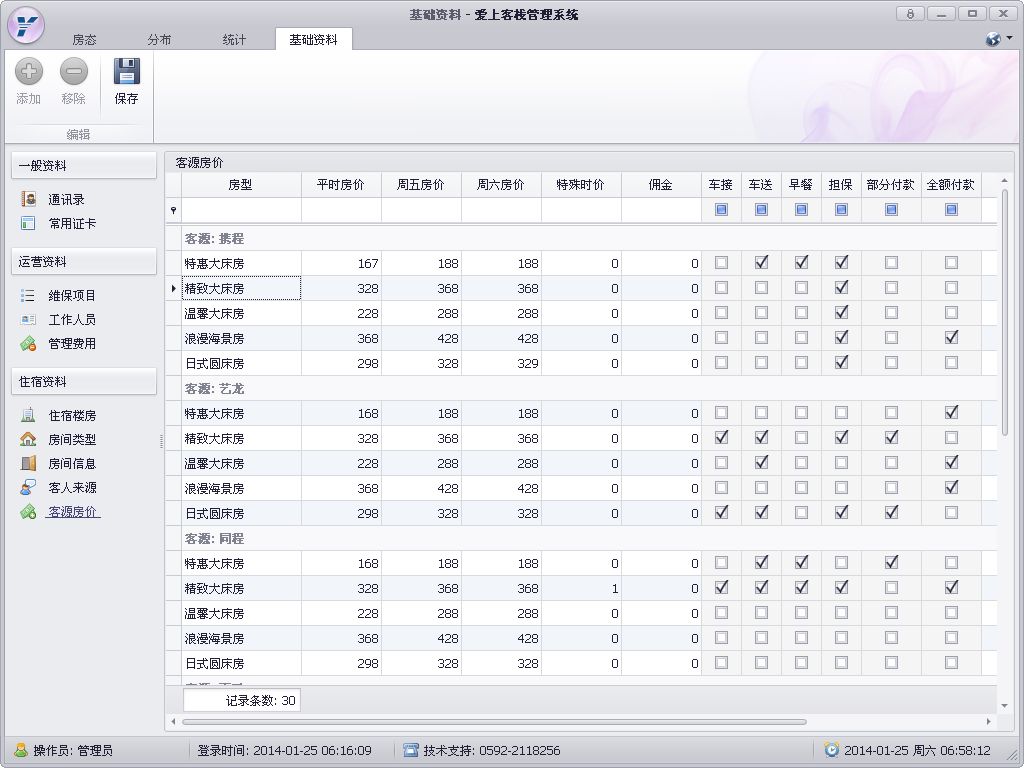Sort by the 房型 column header
The width and height of the screenshot is (1024, 768).
click(241, 185)
